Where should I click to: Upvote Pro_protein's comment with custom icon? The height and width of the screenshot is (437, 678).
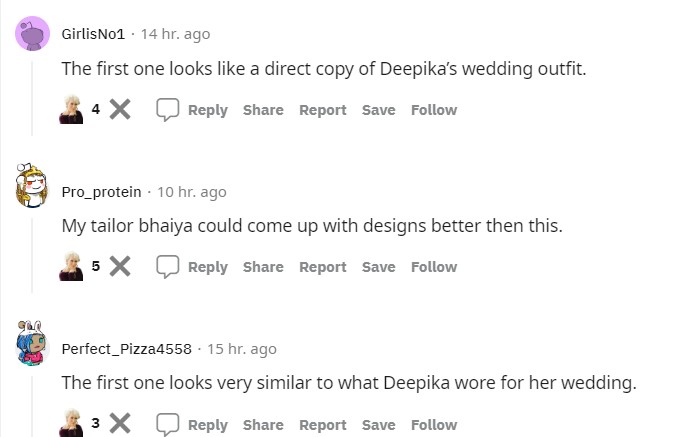tap(71, 266)
